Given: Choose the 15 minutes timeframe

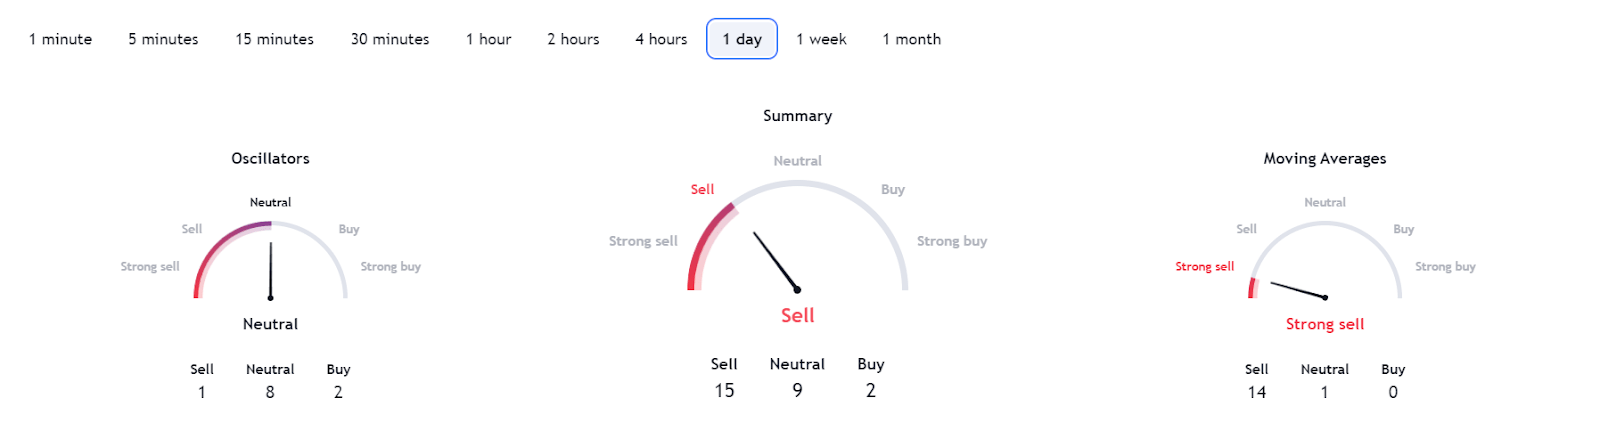Looking at the screenshot, I should tap(274, 39).
